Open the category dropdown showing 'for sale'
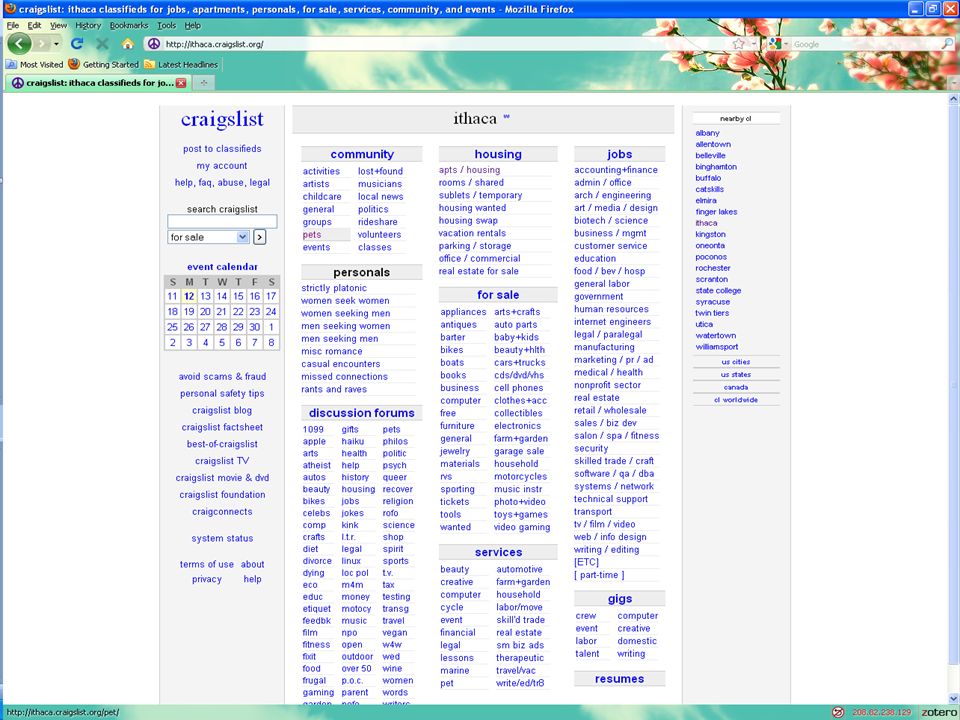Screen dimensions: 960x720 (x=209, y=237)
